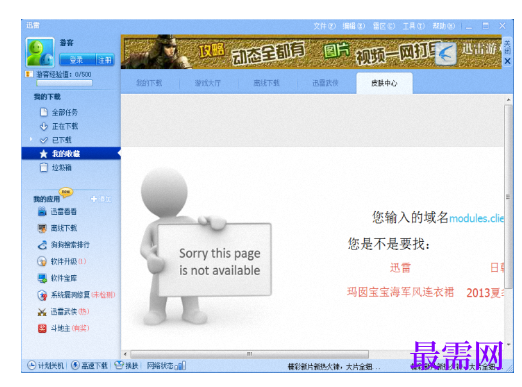
Task: Click the 登录 login button
Action: [77, 60]
